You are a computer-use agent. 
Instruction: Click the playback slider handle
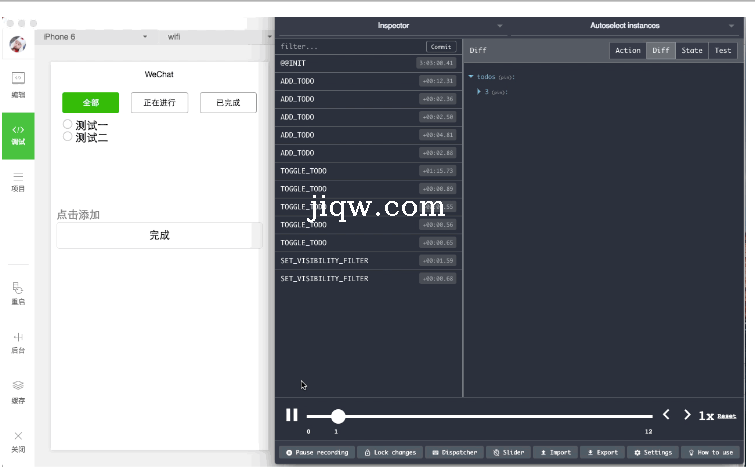click(x=338, y=416)
